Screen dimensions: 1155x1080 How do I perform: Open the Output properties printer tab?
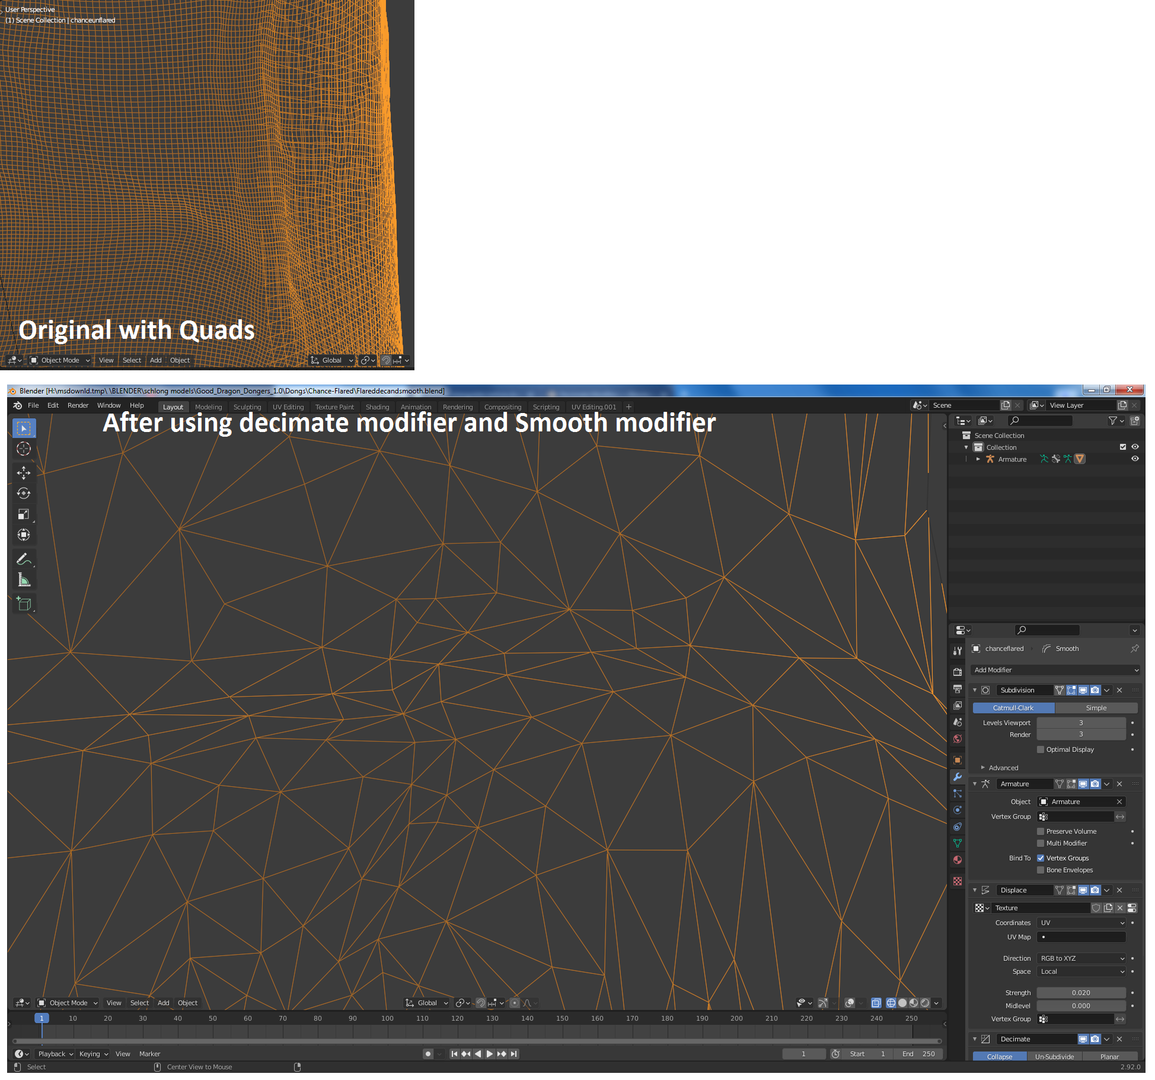coord(958,689)
